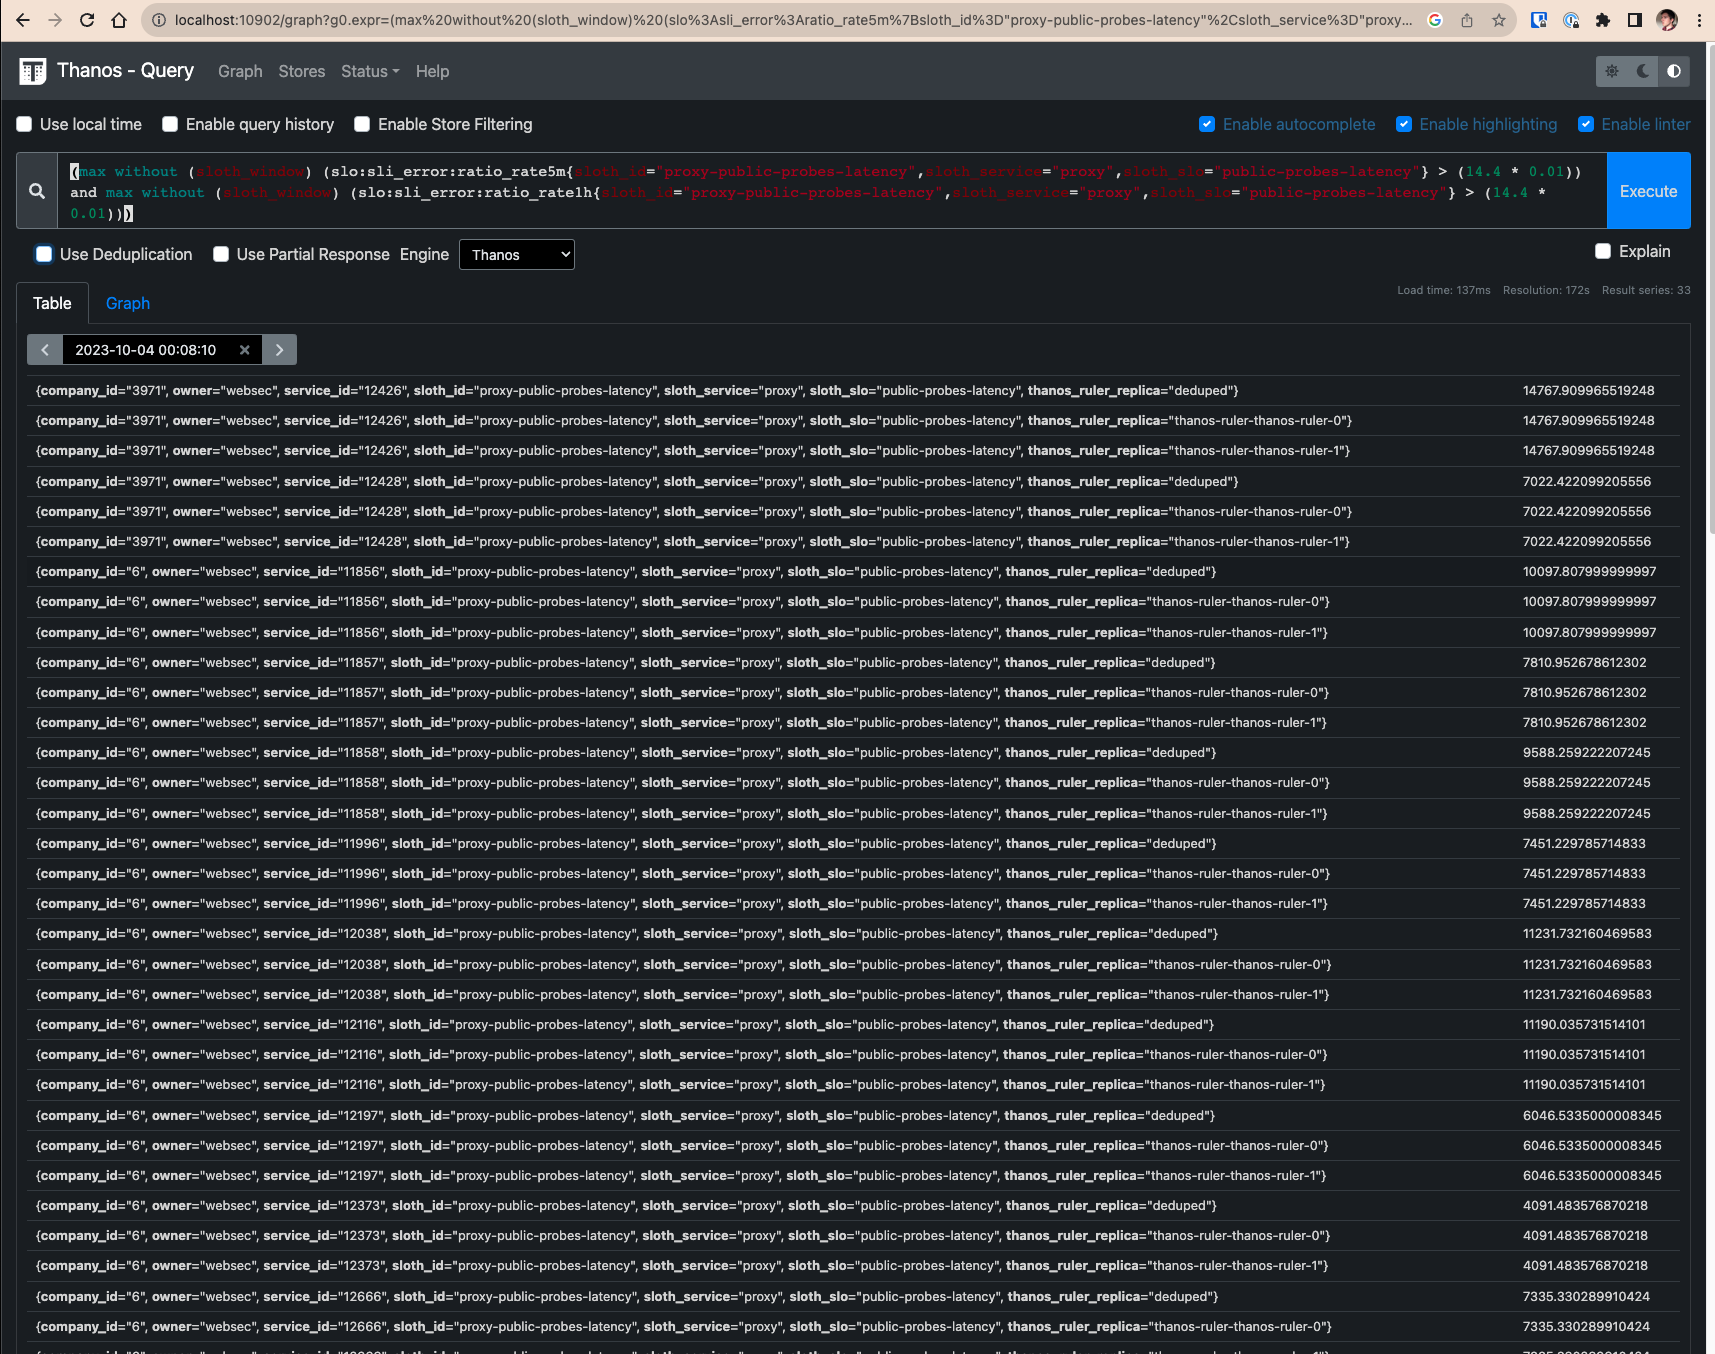
Task: Open the Stores menu item
Action: 301,71
